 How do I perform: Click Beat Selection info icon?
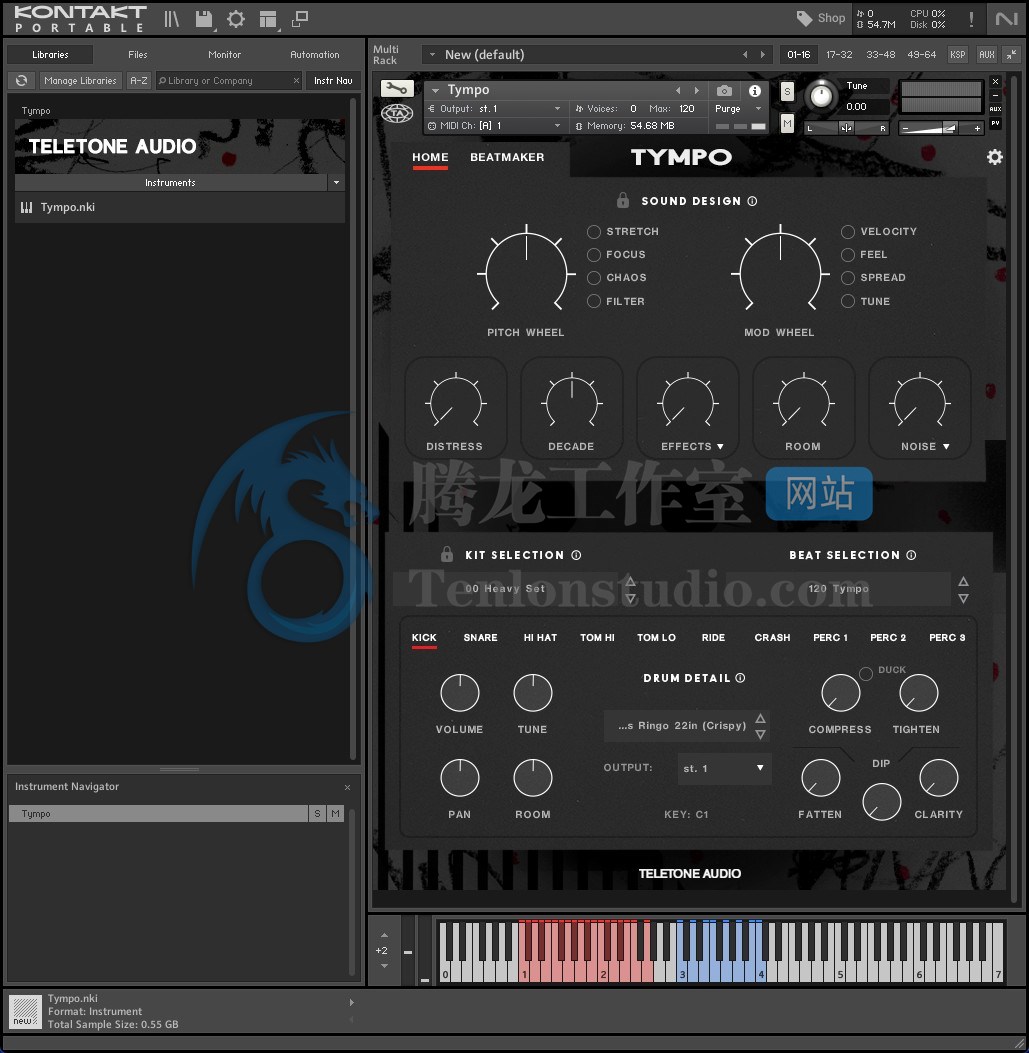tap(911, 555)
